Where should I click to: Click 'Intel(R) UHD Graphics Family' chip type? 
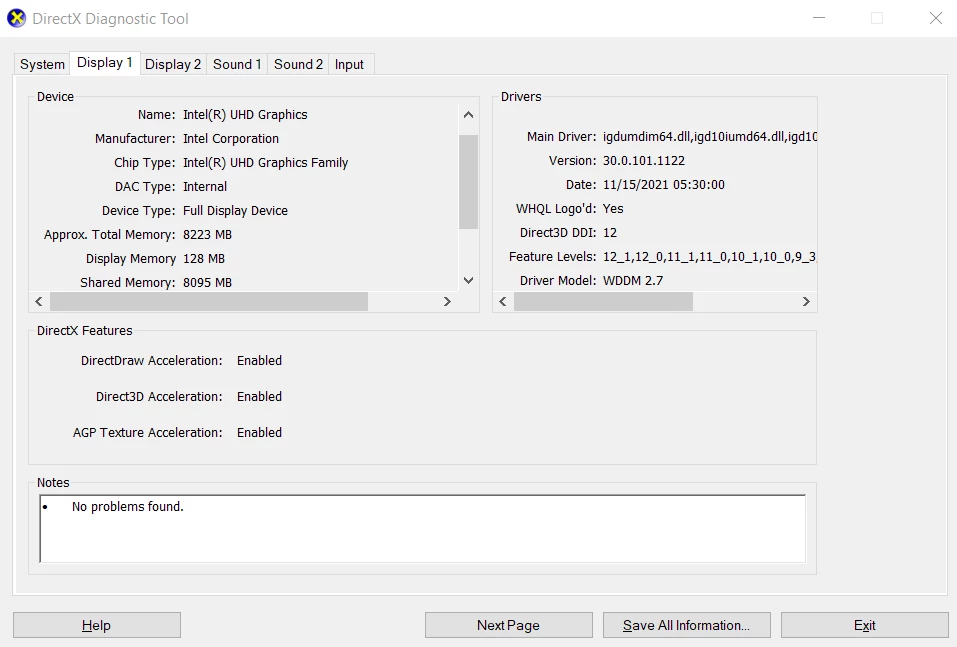(265, 162)
